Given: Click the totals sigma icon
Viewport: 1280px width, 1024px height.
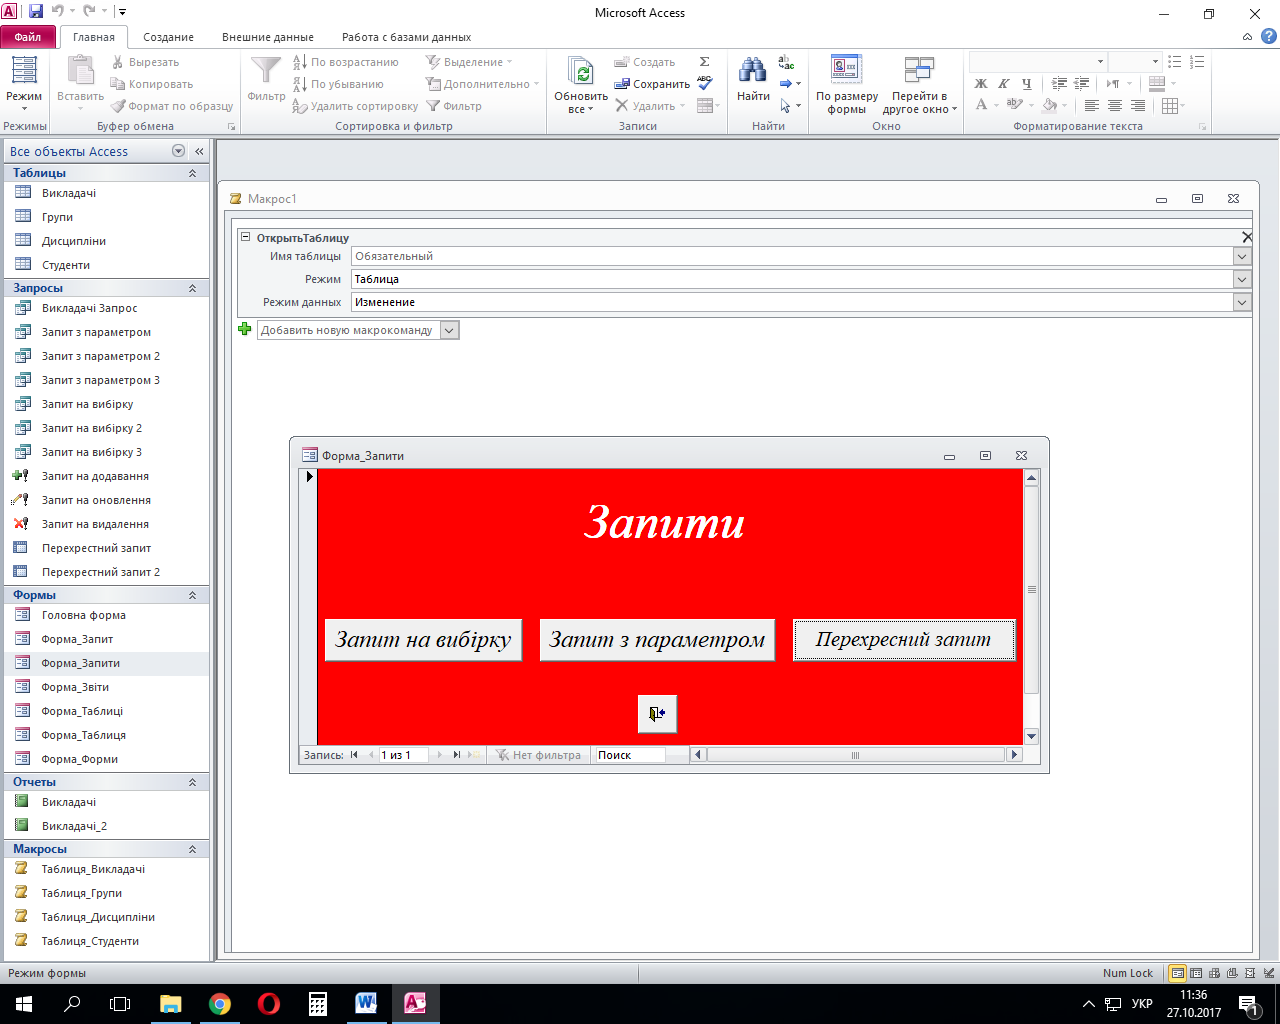Looking at the screenshot, I should click(705, 62).
